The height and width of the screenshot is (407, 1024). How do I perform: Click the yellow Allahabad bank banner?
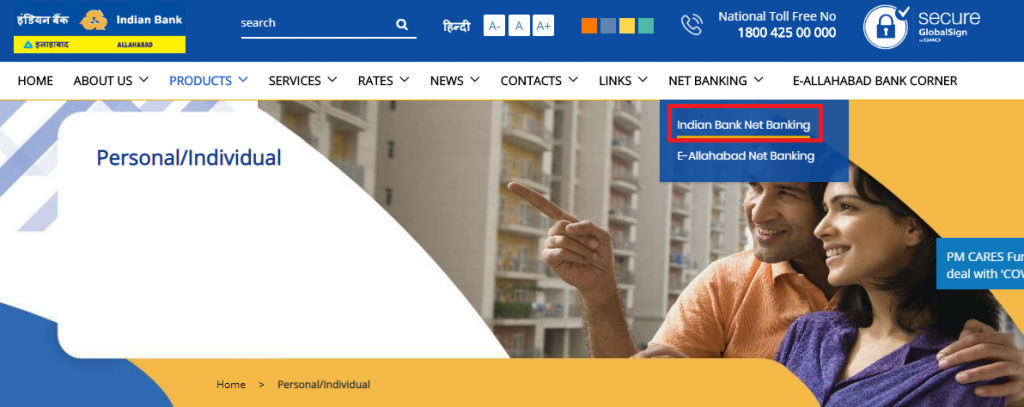[99, 44]
